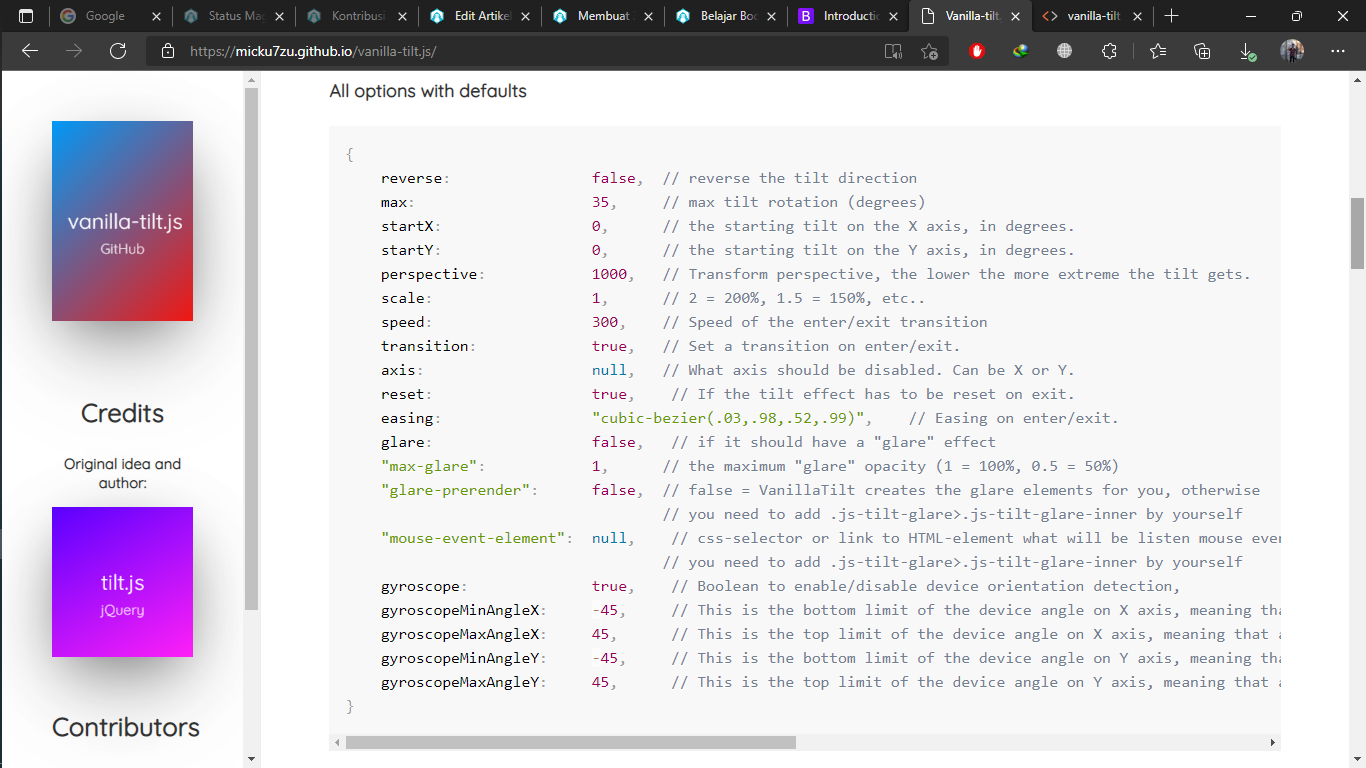1366x768 pixels.
Task: Open the tilt.js jQuery card
Action: [x=122, y=582]
